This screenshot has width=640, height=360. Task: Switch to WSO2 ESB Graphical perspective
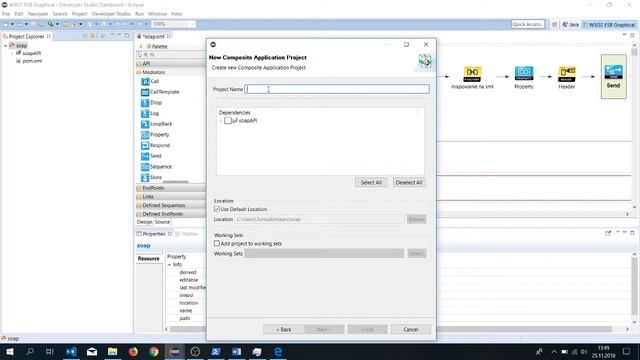609,24
